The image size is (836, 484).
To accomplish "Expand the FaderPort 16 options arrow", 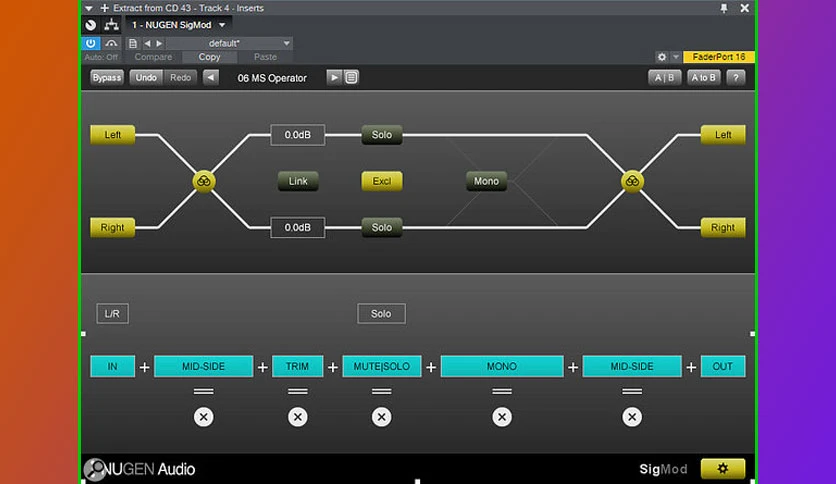I will (676, 57).
